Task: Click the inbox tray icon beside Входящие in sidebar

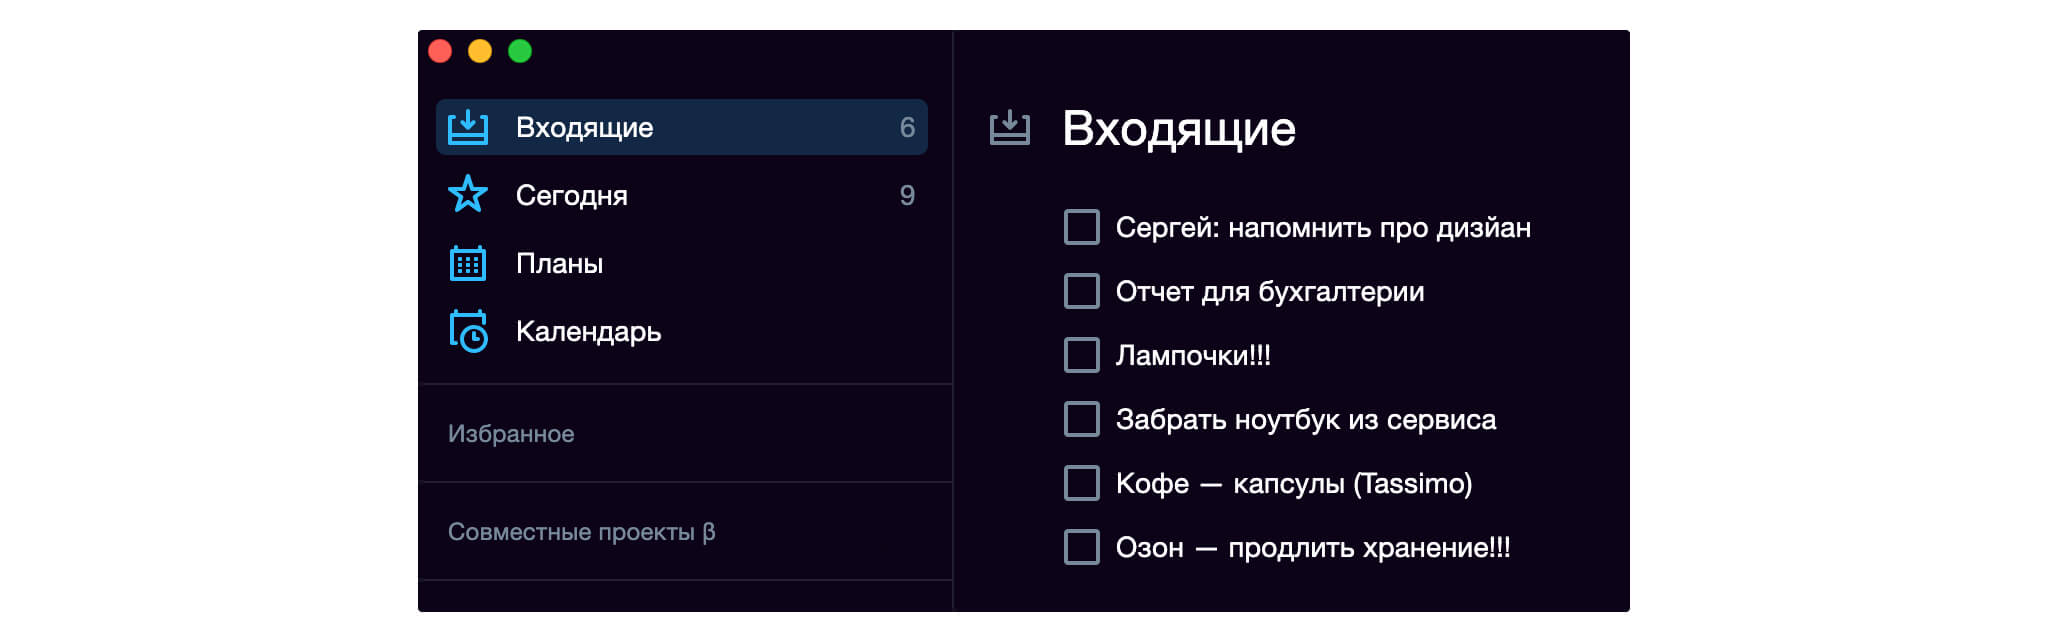Action: 467,127
